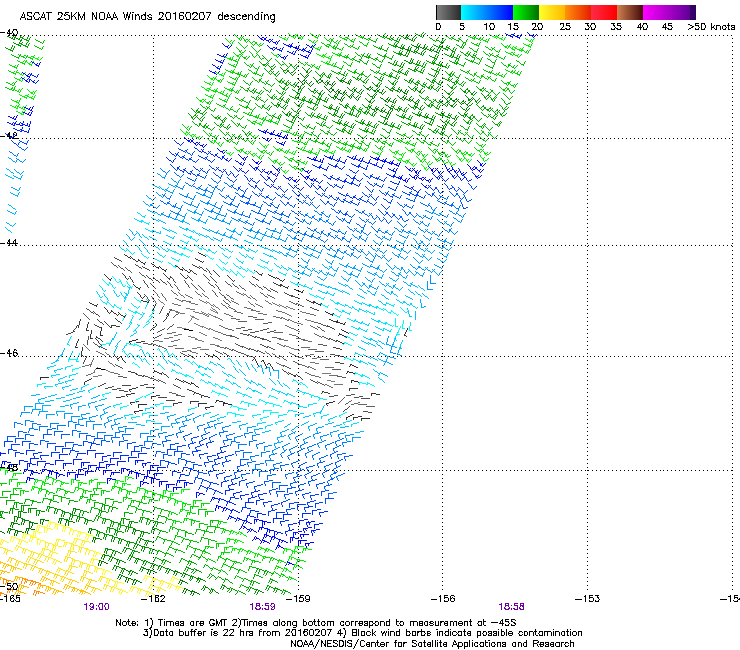The height and width of the screenshot is (650, 740).
Task: Click the green 15-20 knots color band
Action: (x=526, y=12)
